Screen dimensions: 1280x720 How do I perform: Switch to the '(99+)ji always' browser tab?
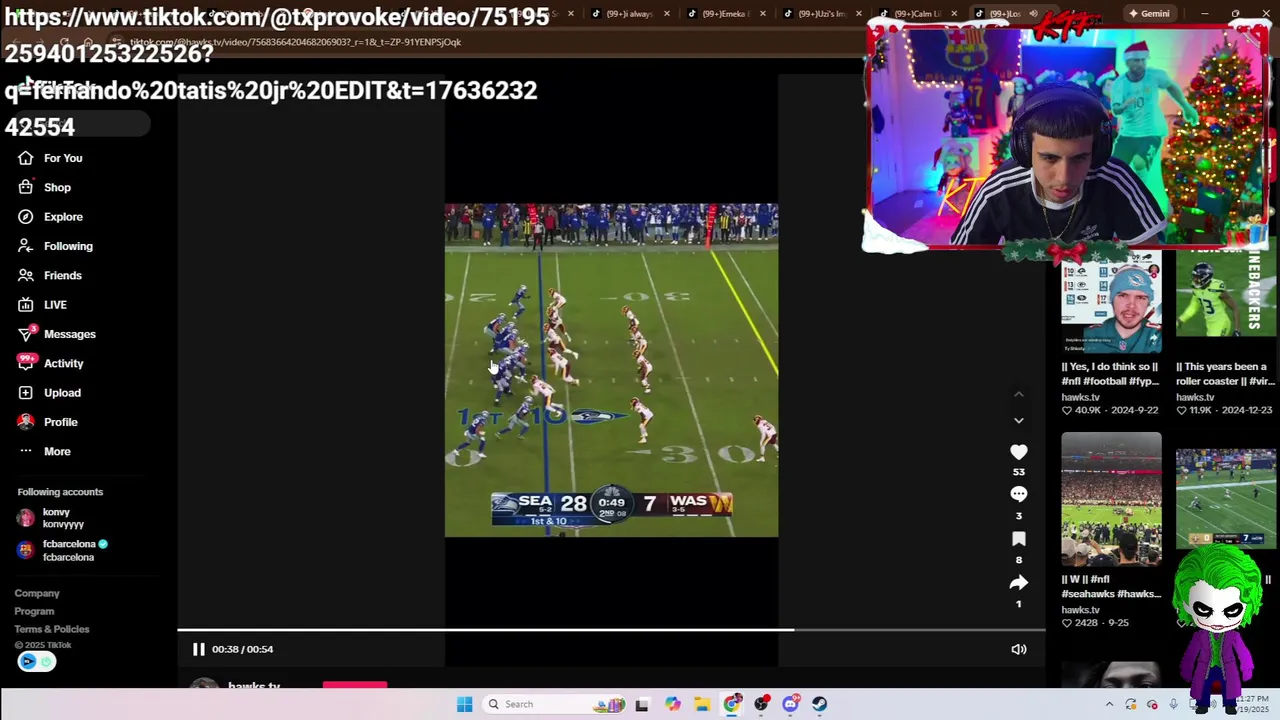pyautogui.click(x=630, y=14)
